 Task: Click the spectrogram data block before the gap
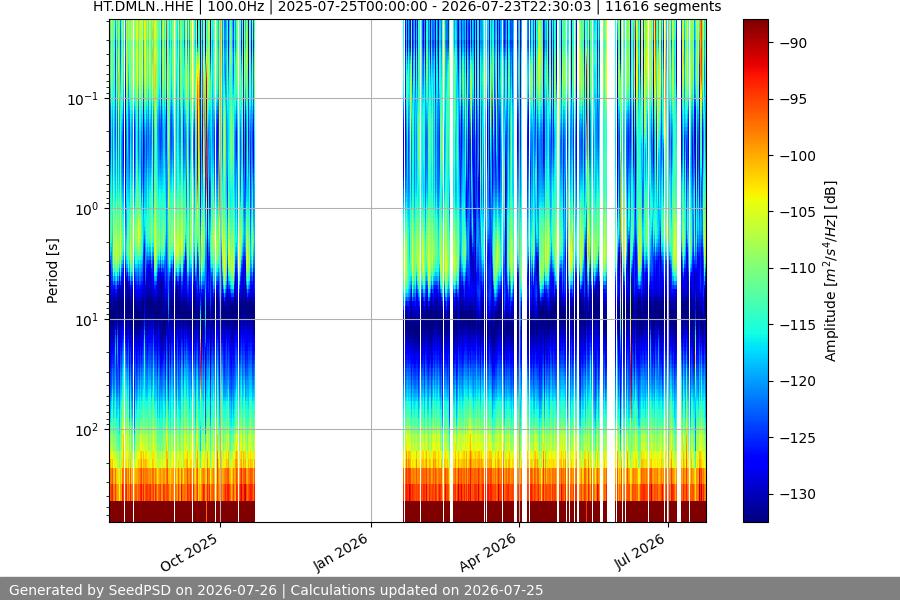[x=182, y=271]
